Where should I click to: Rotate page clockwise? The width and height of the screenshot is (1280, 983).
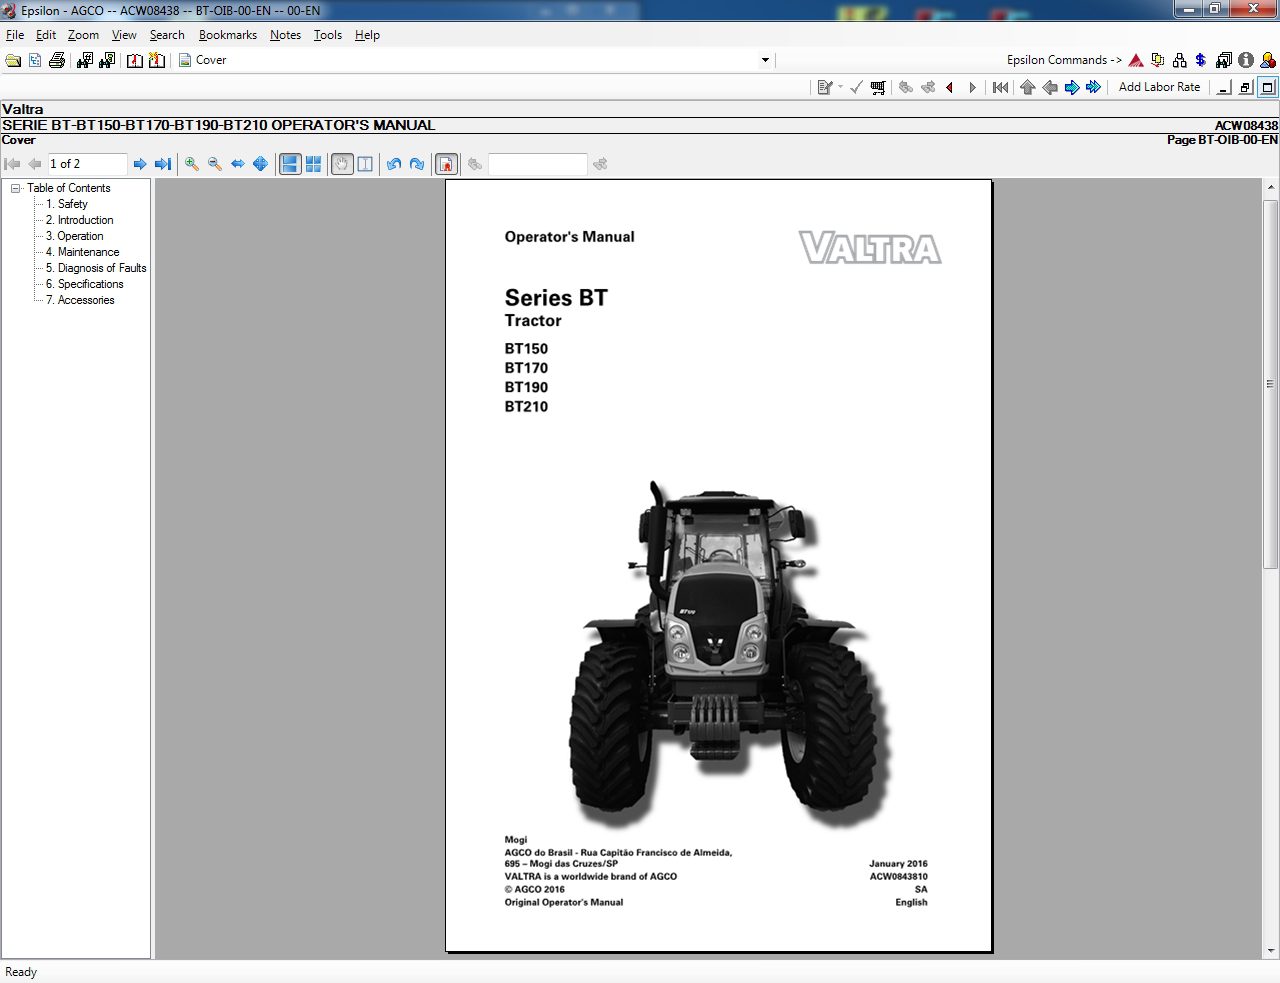point(417,164)
